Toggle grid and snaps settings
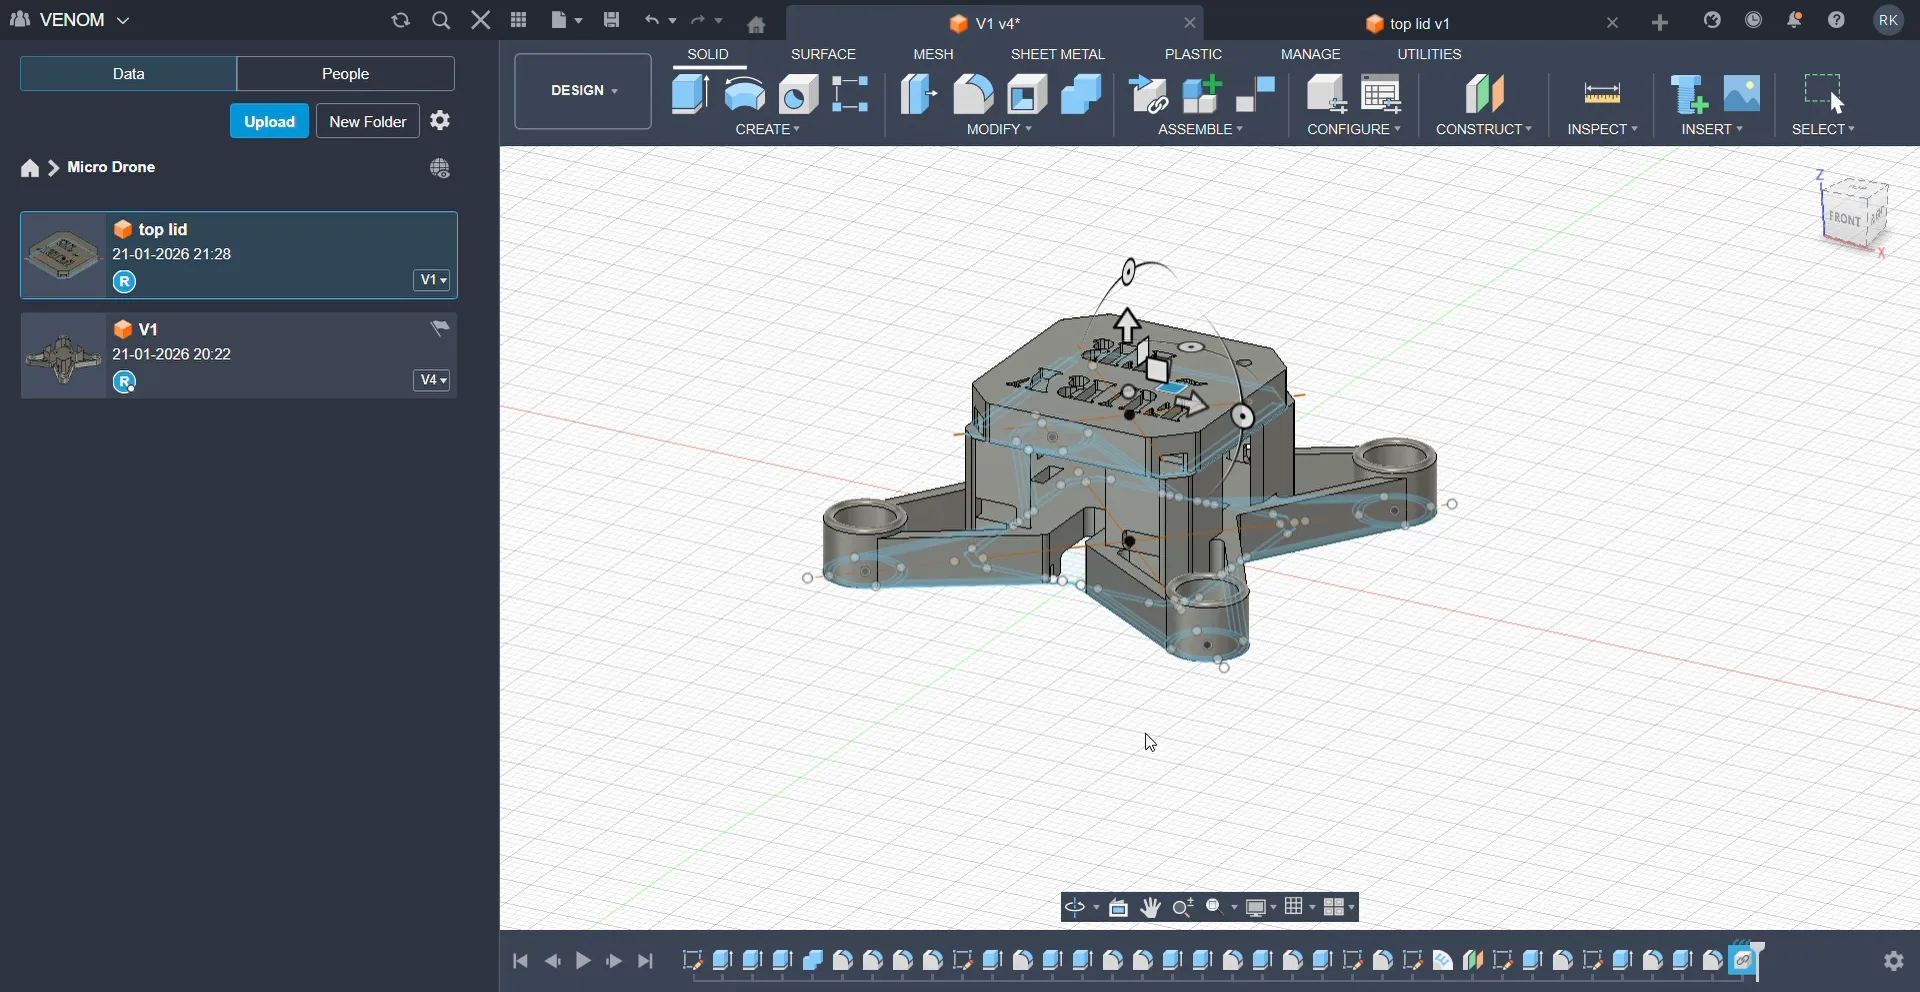Viewport: 1920px width, 992px height. tap(1301, 907)
